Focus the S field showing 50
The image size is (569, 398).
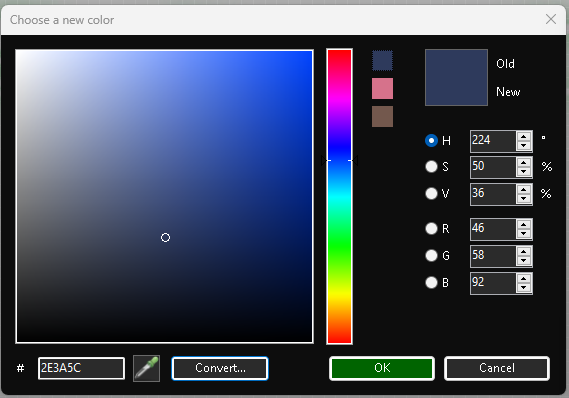click(x=493, y=167)
